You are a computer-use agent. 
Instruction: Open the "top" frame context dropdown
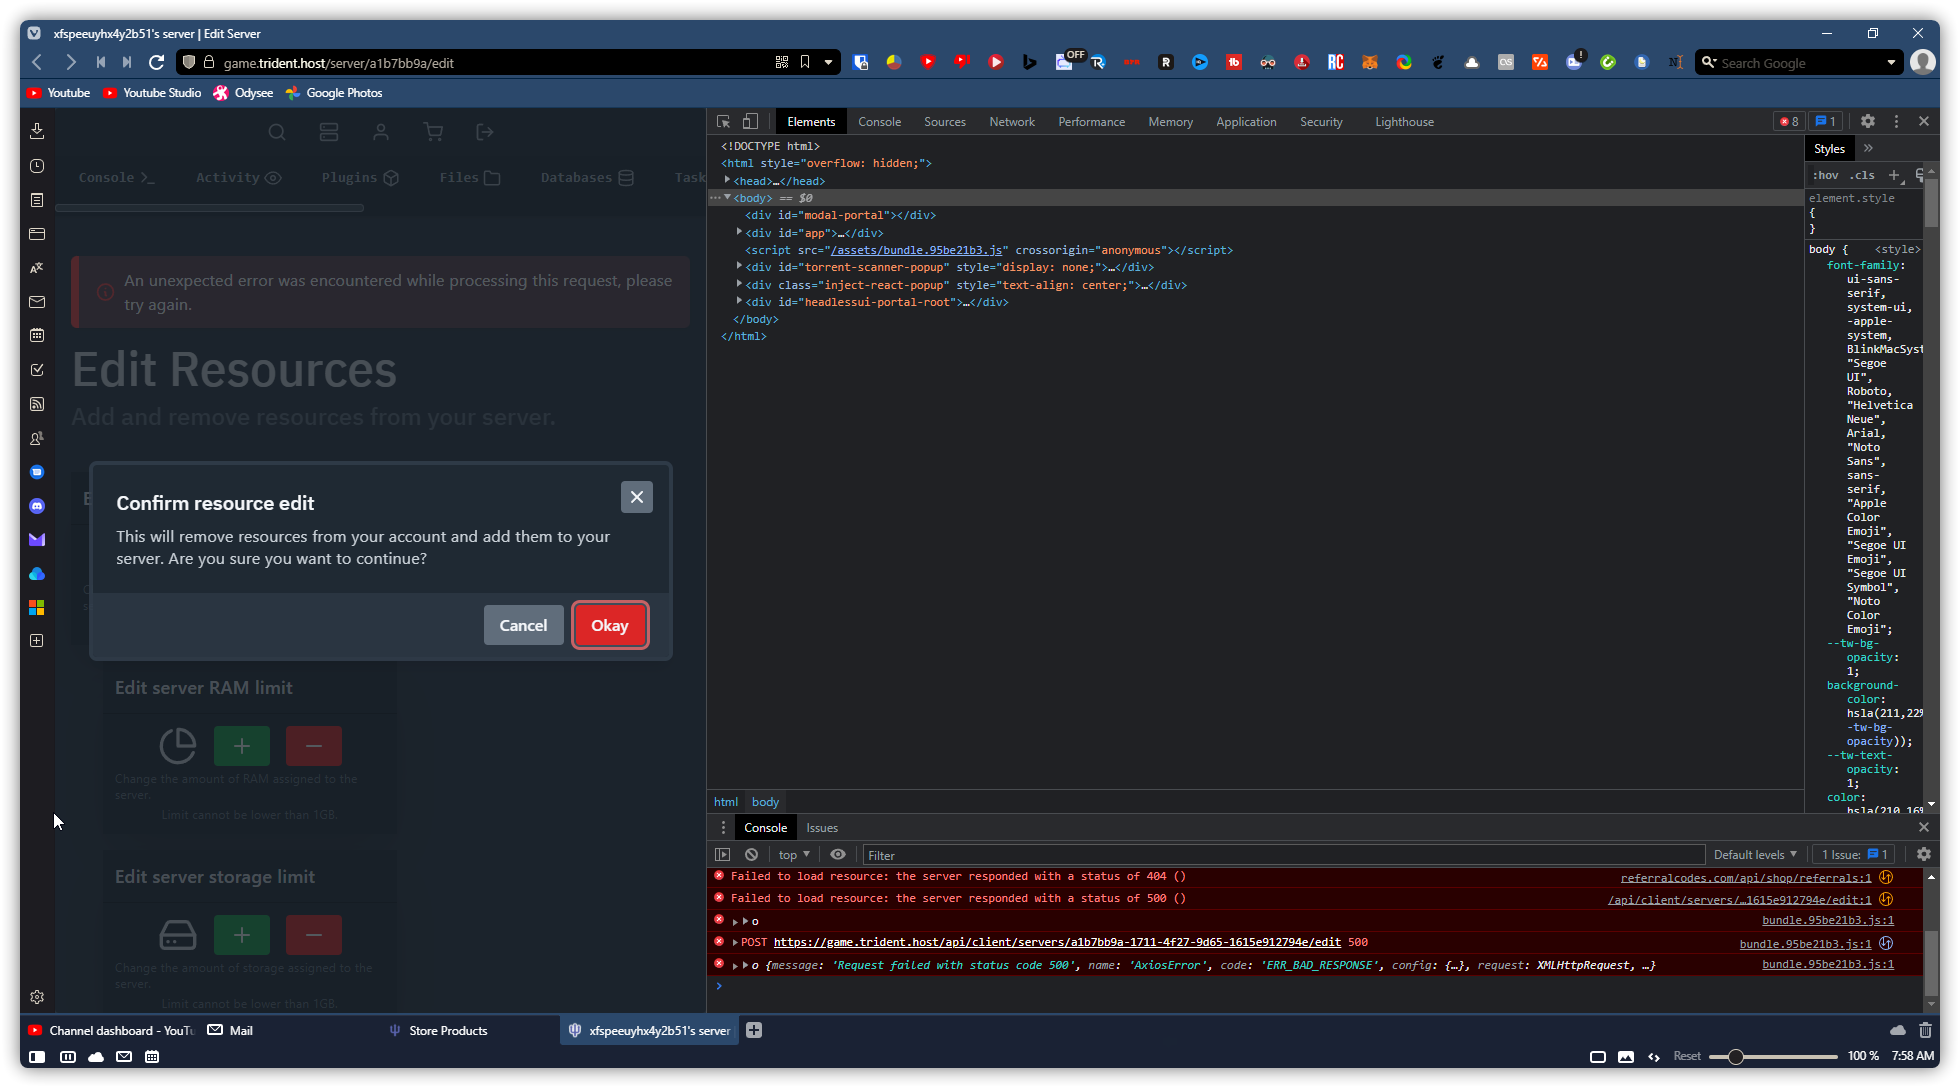[793, 854]
